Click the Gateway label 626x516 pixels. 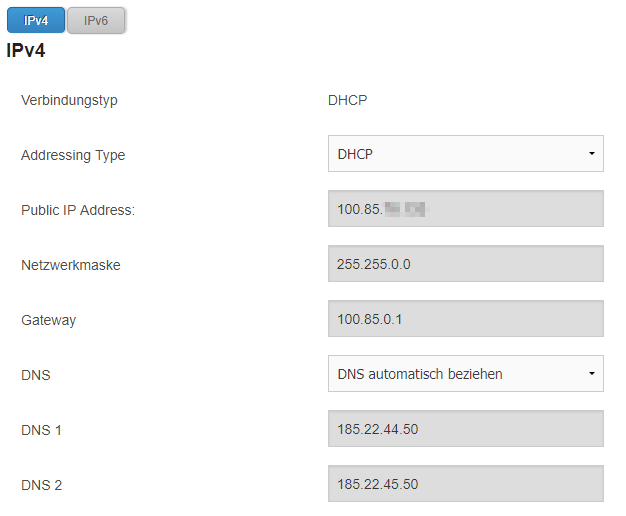[48, 320]
